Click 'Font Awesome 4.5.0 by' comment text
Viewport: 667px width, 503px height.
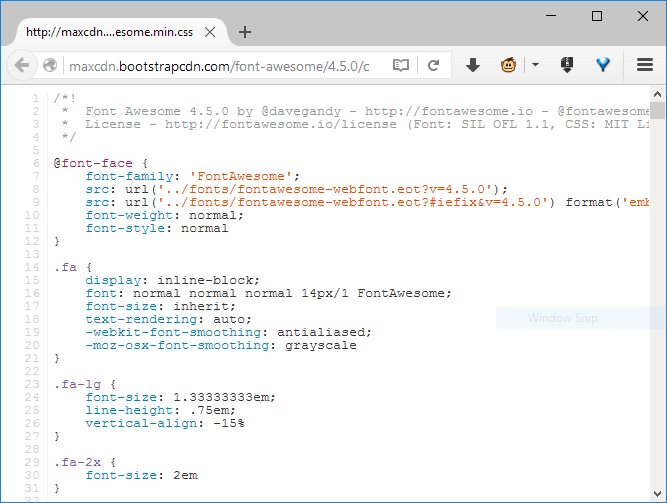point(169,111)
